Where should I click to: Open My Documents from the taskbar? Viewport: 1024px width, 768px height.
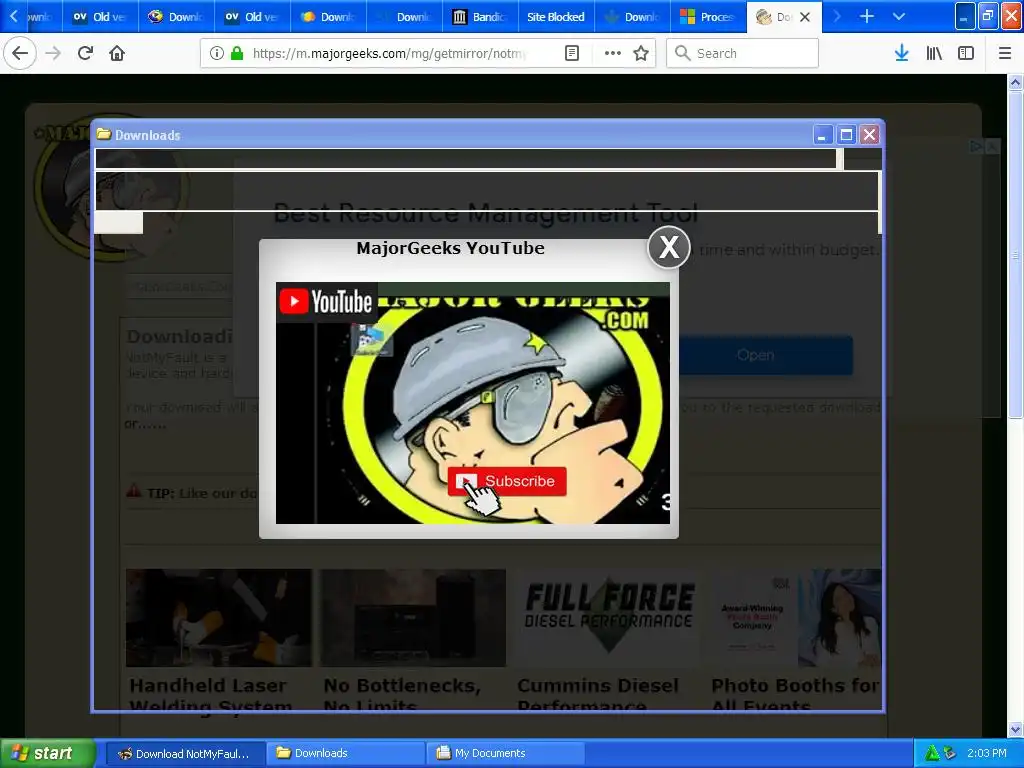505,753
